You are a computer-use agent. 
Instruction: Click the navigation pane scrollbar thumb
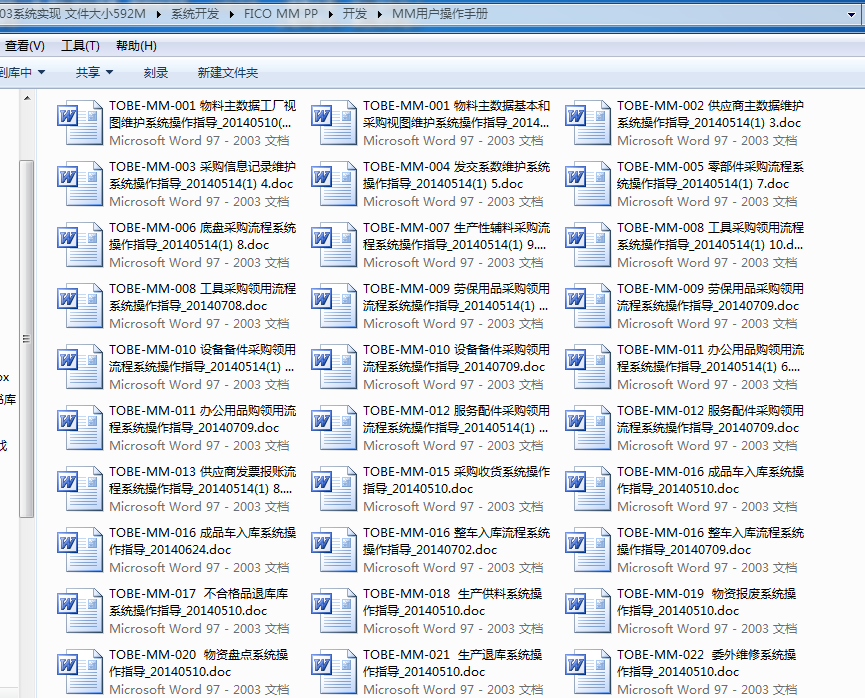[26, 339]
